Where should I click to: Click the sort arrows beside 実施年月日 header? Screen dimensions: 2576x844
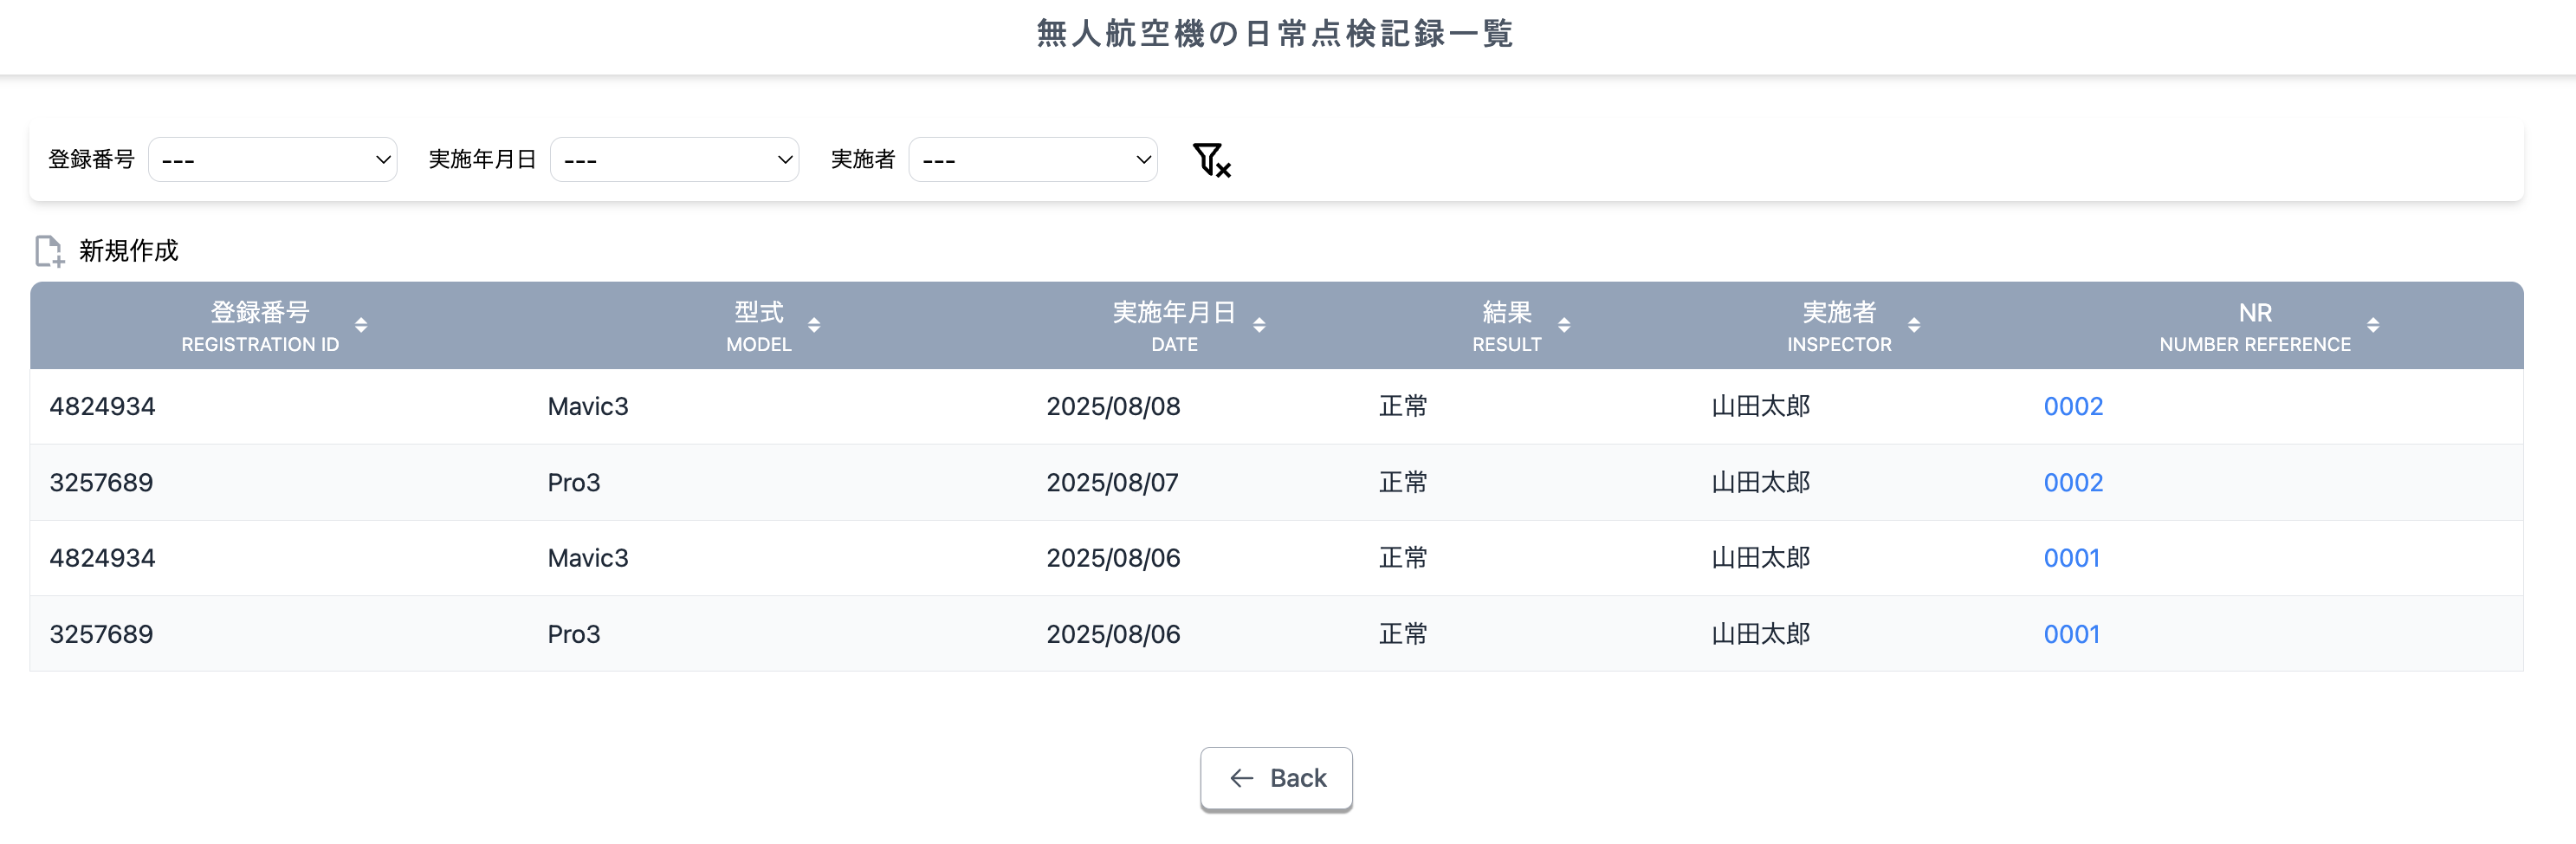1259,325
